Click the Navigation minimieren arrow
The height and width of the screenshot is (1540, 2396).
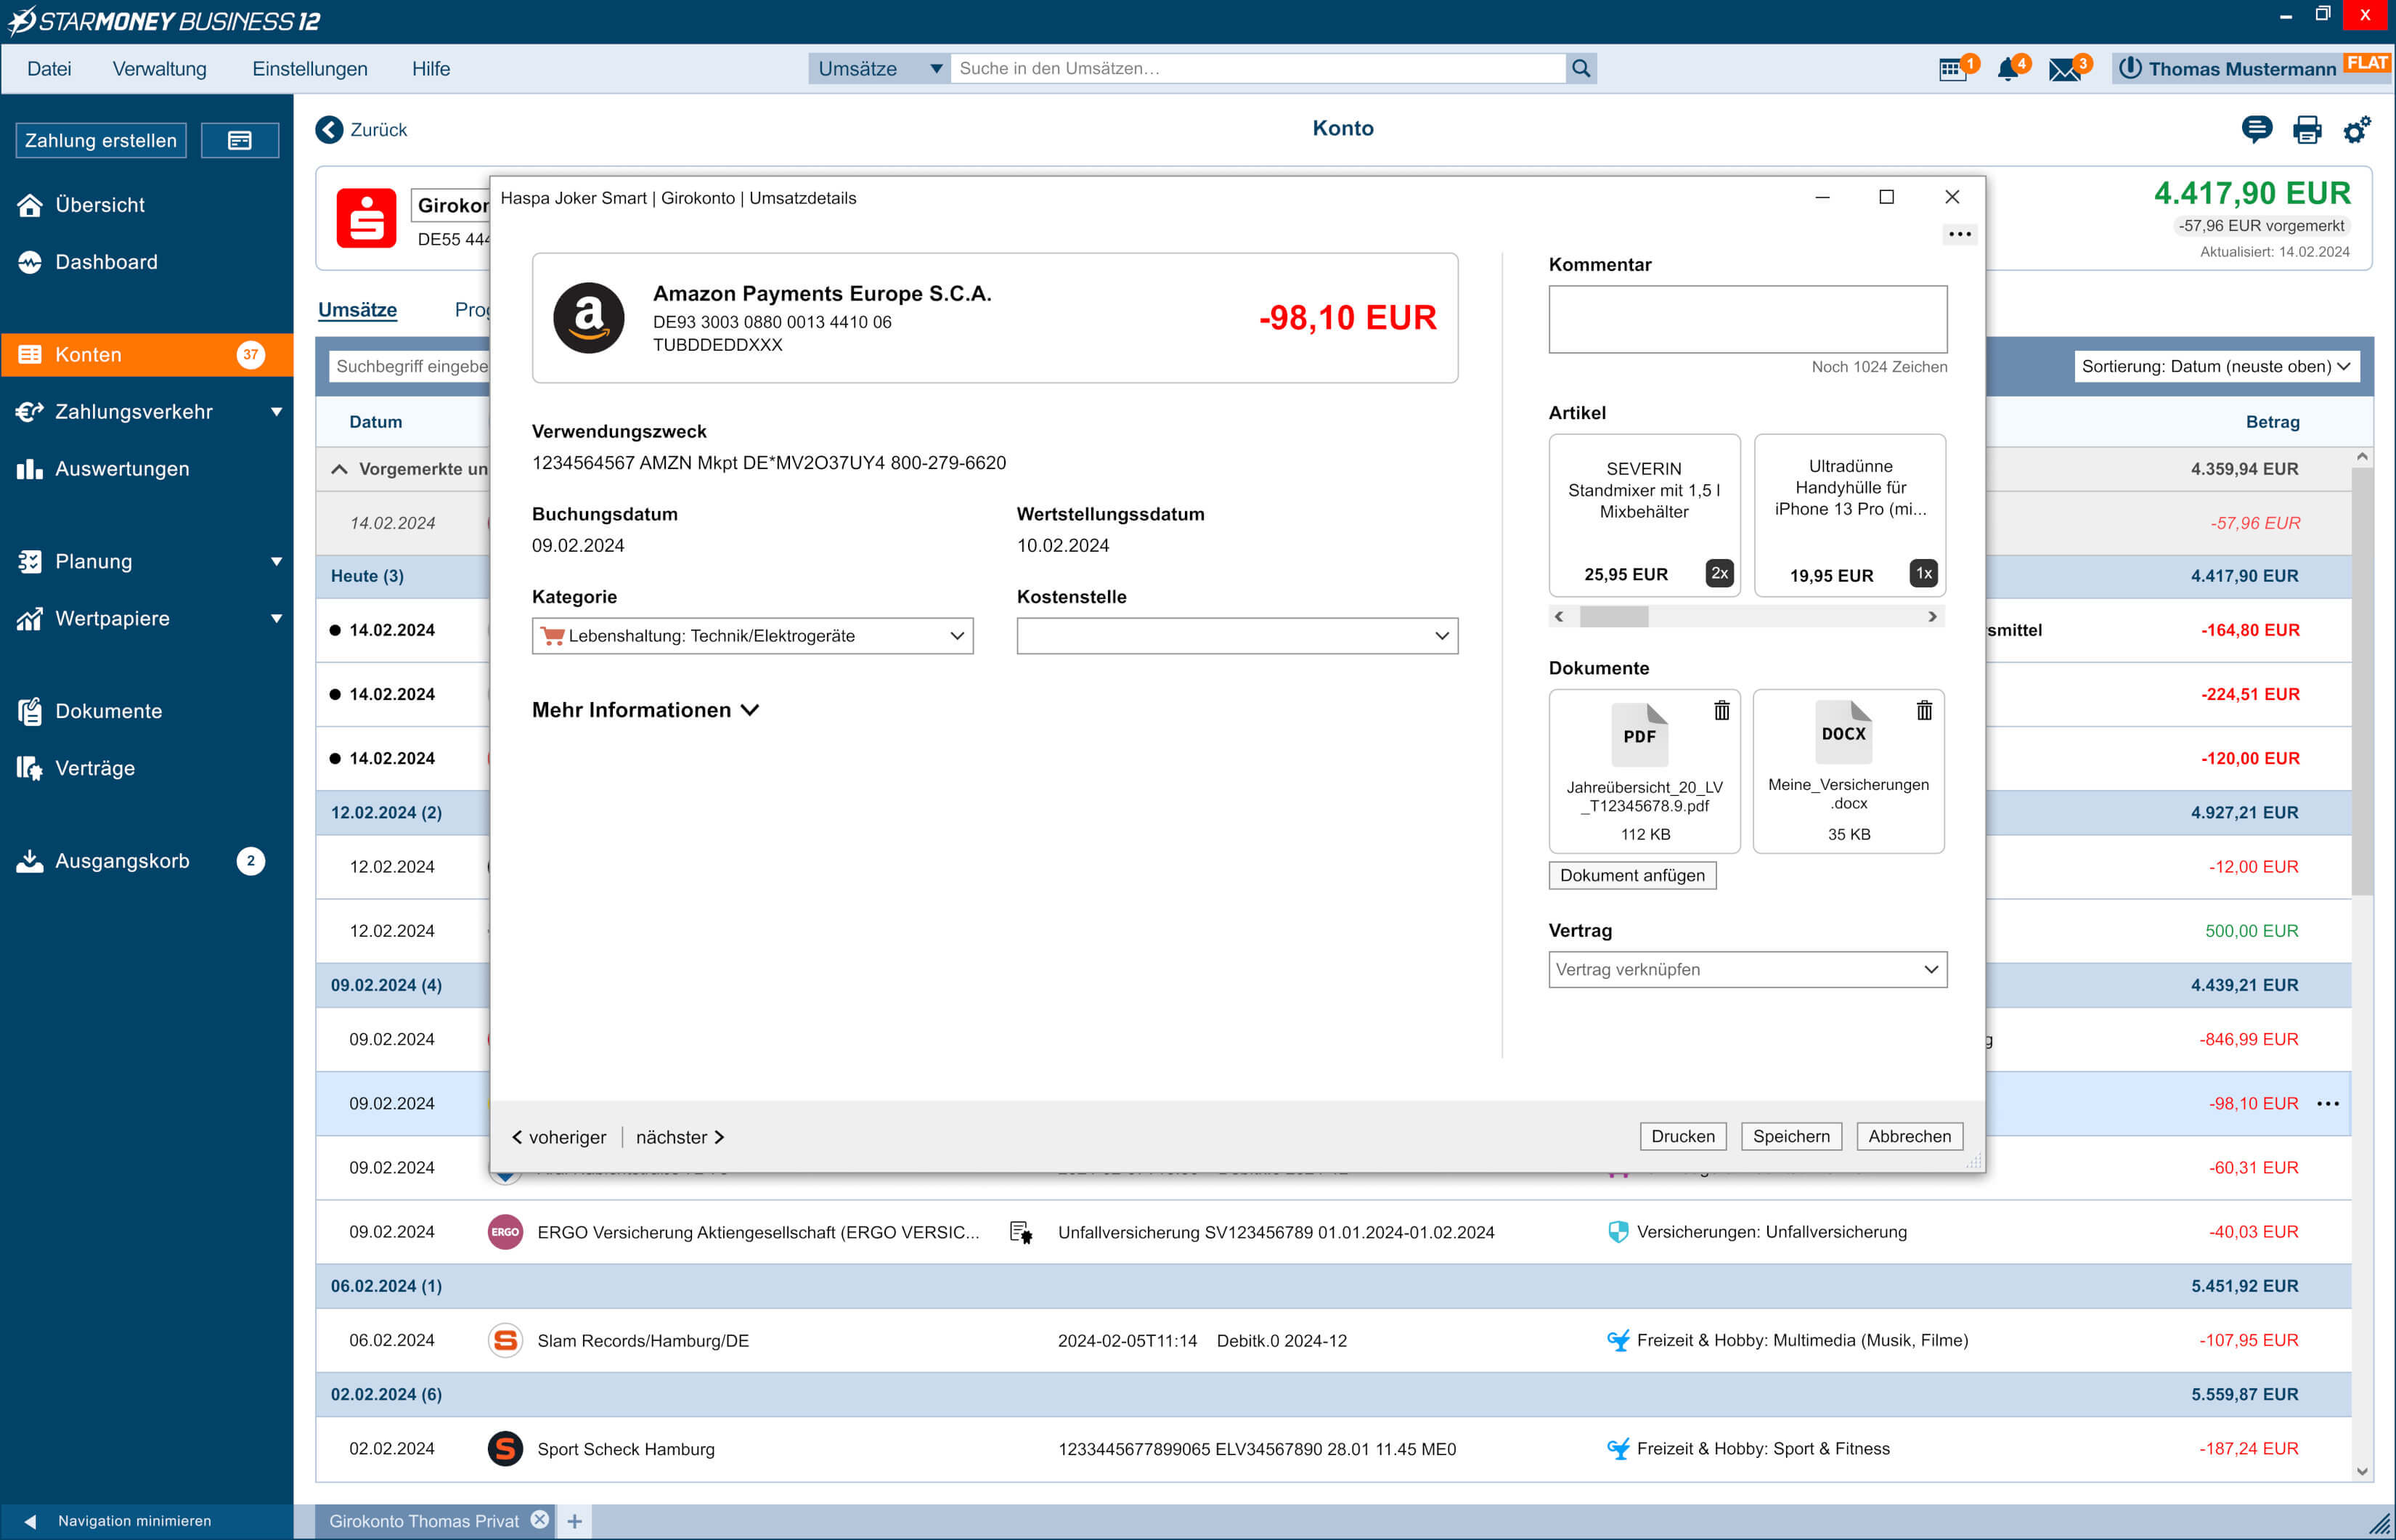point(30,1521)
